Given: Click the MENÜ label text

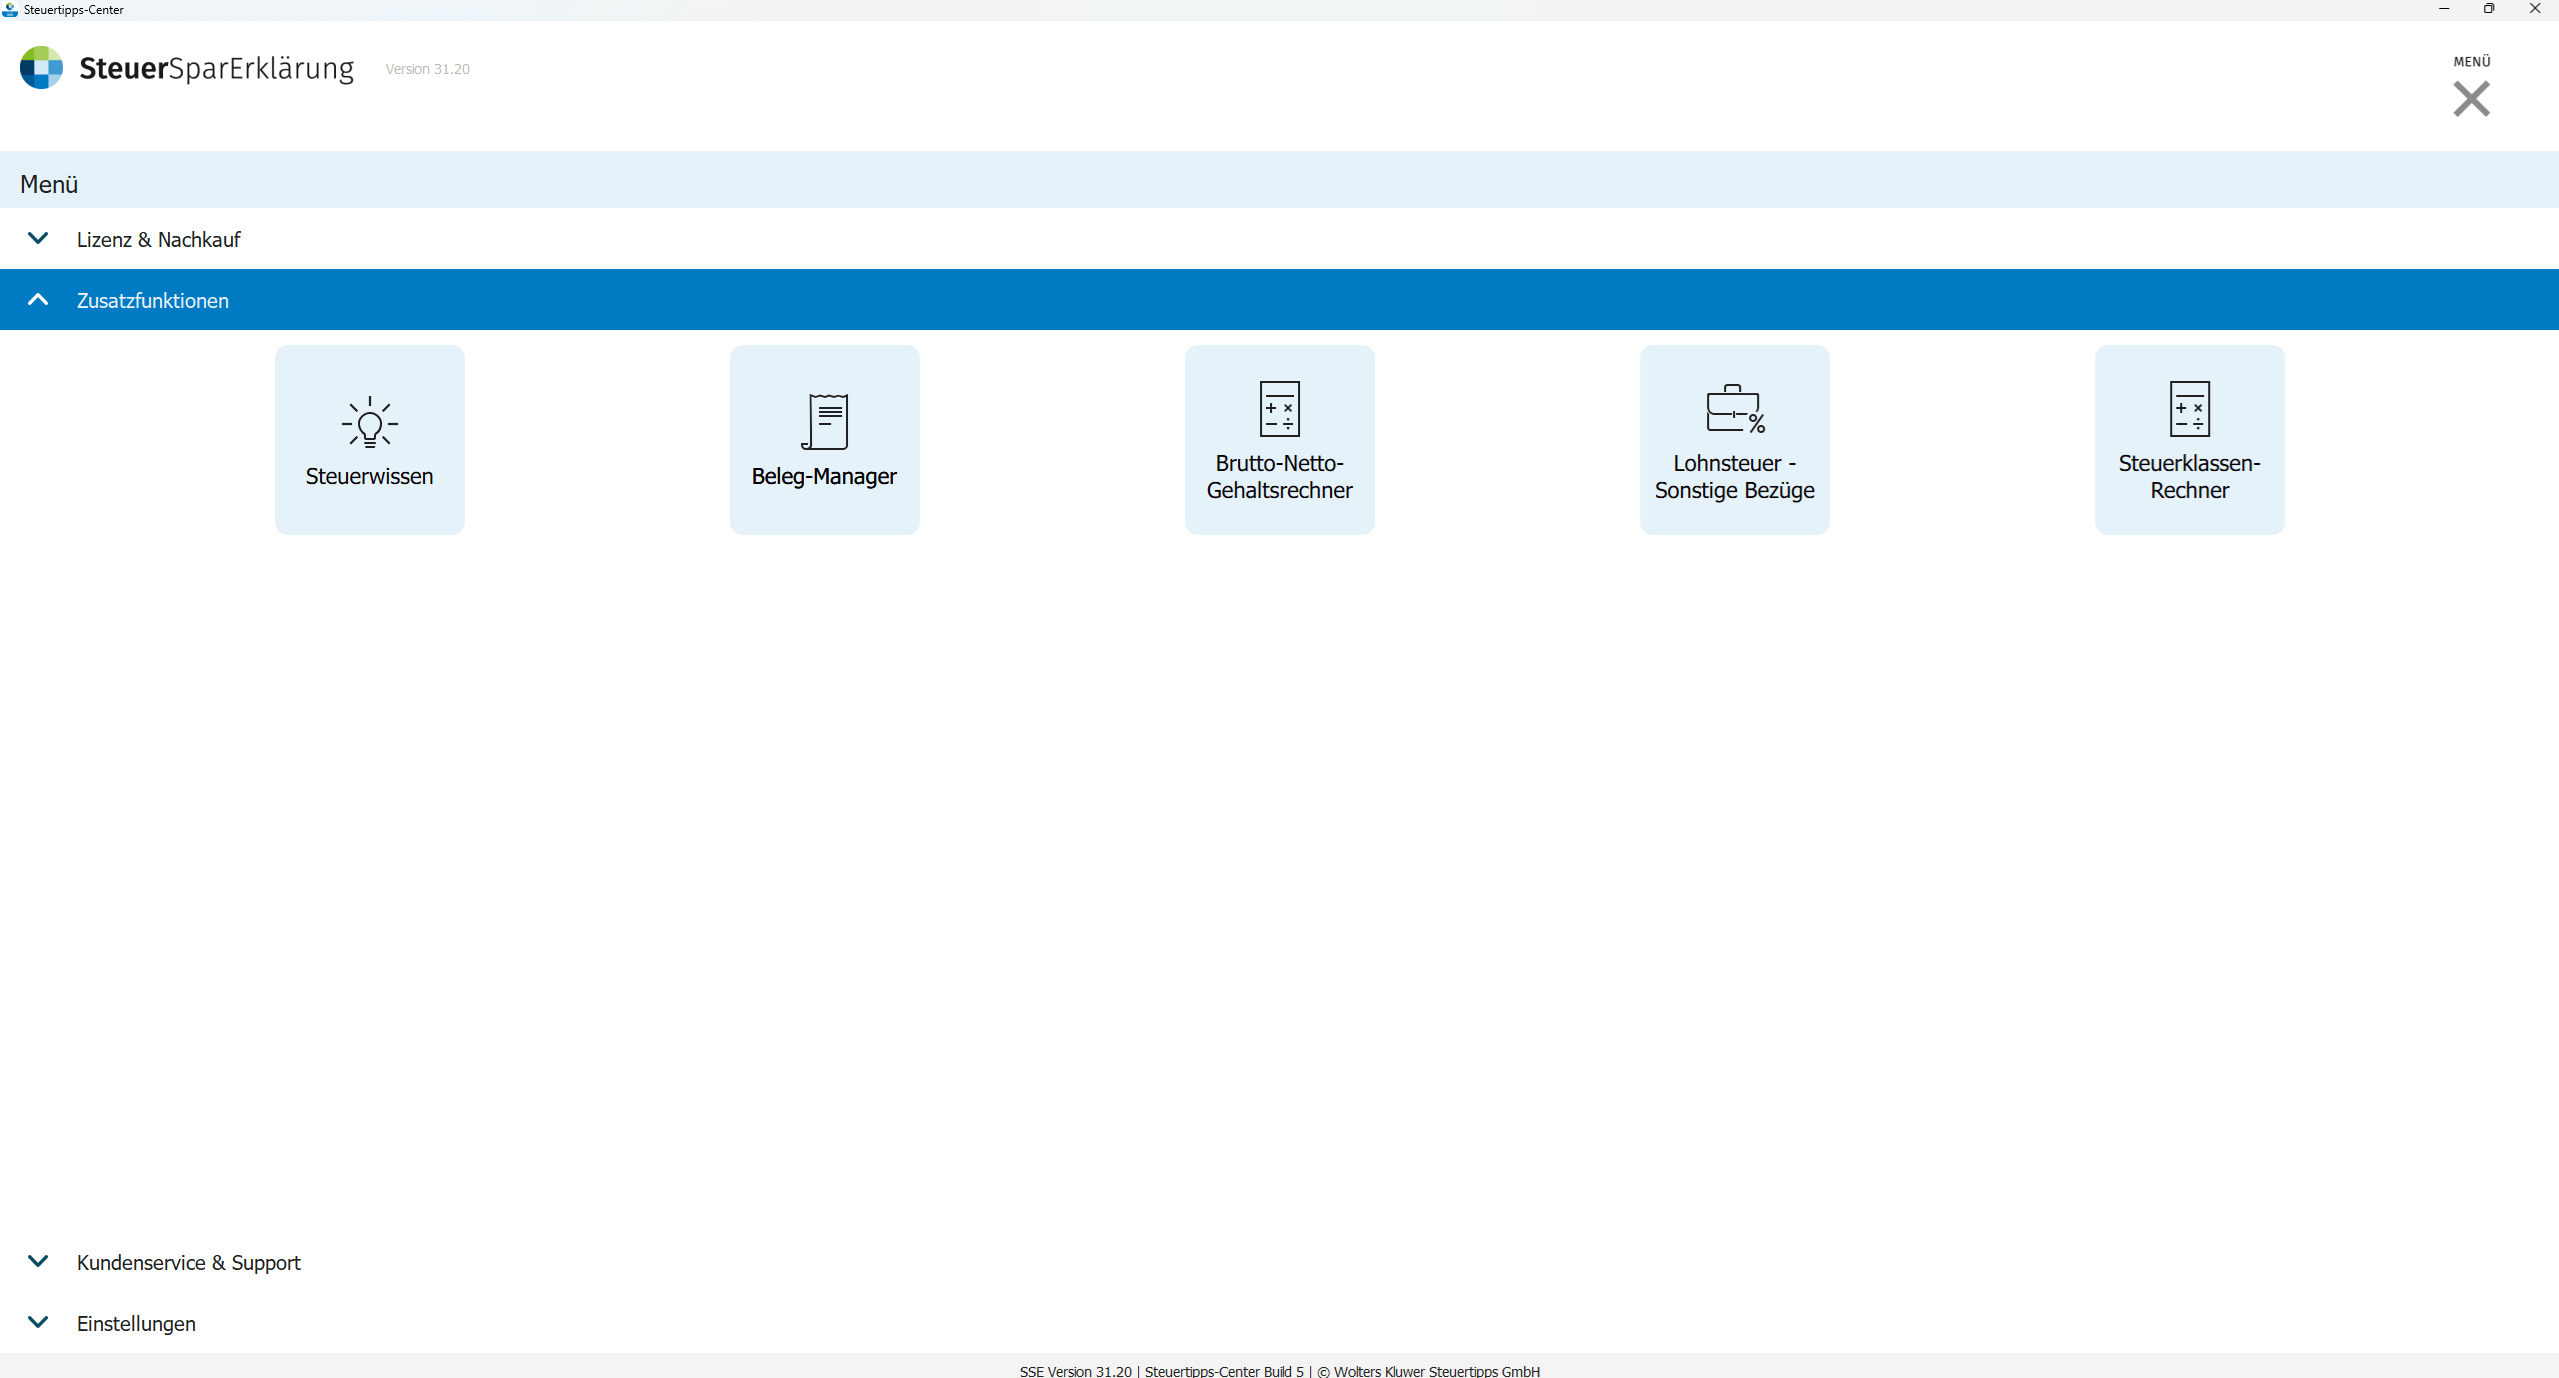Looking at the screenshot, I should [x=2471, y=62].
